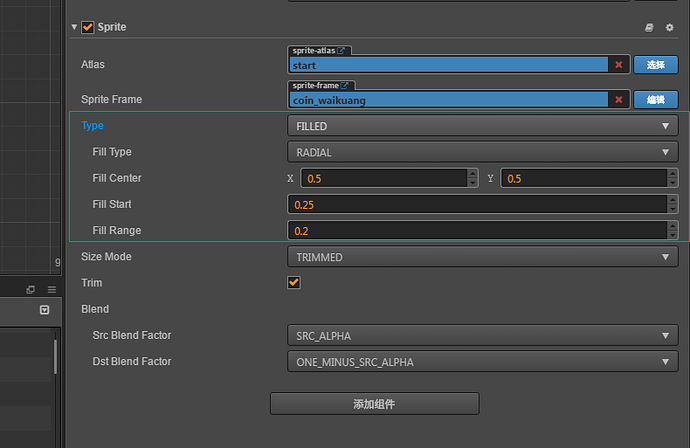Open the Type dropdown showing FILLED
The height and width of the screenshot is (448, 690).
pos(482,127)
